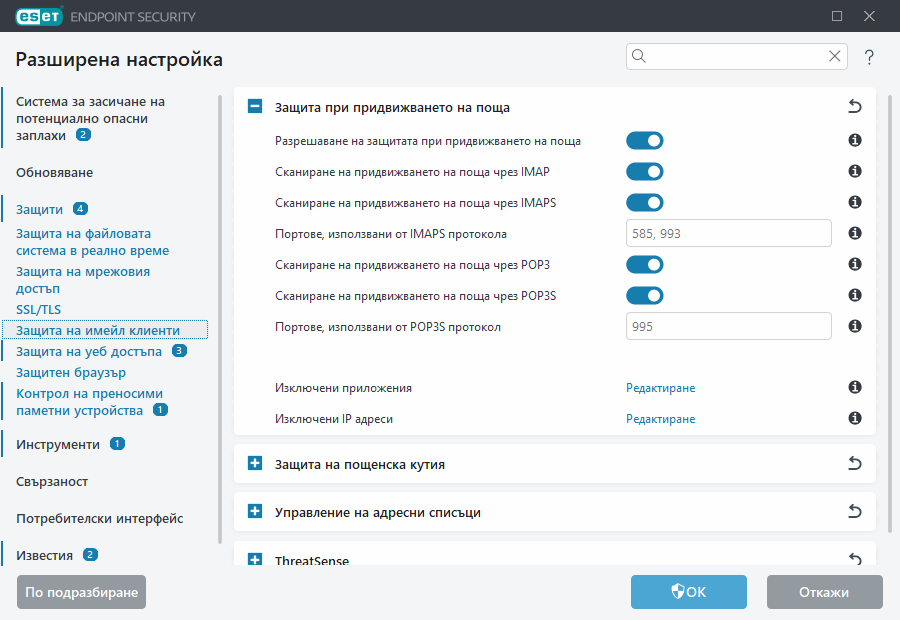Open Защита на уеб достъпа in sidebar
This screenshot has width=900, height=620.
point(89,351)
